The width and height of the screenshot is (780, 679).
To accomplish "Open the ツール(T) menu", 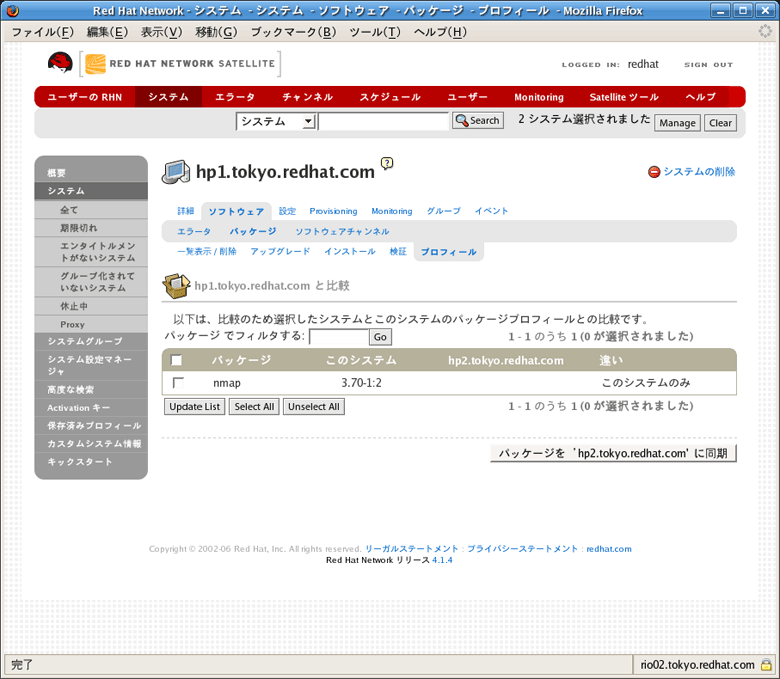I will pos(375,32).
